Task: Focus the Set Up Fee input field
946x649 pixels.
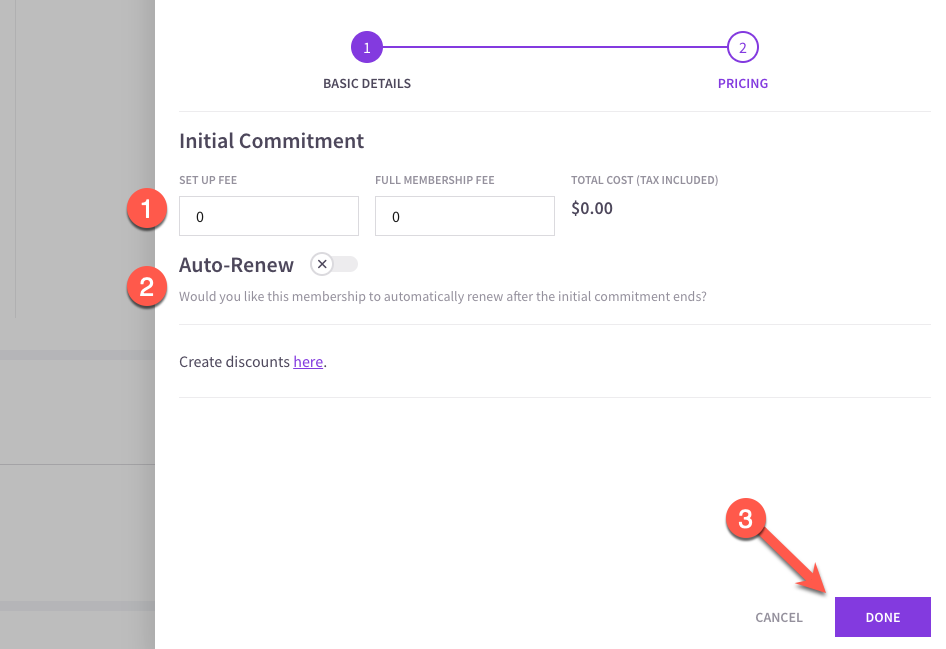Action: coord(269,216)
